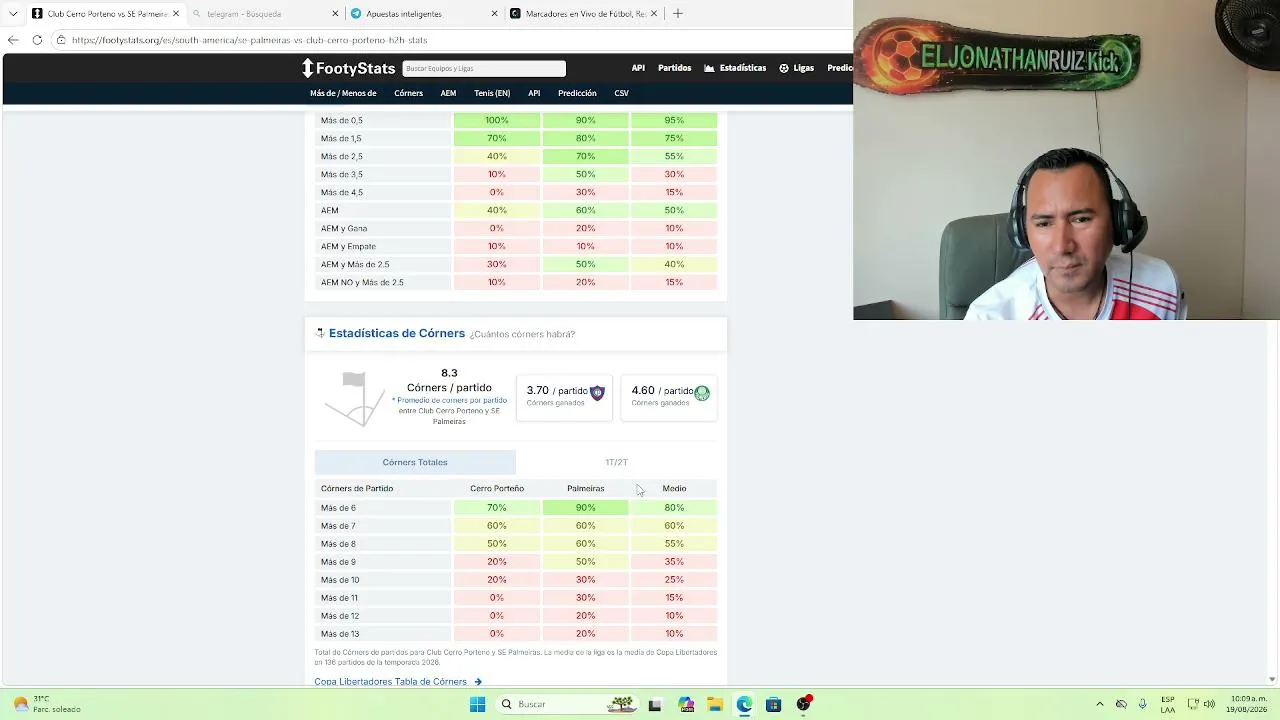
Task: Open the Córners submenu link
Action: [x=408, y=93]
